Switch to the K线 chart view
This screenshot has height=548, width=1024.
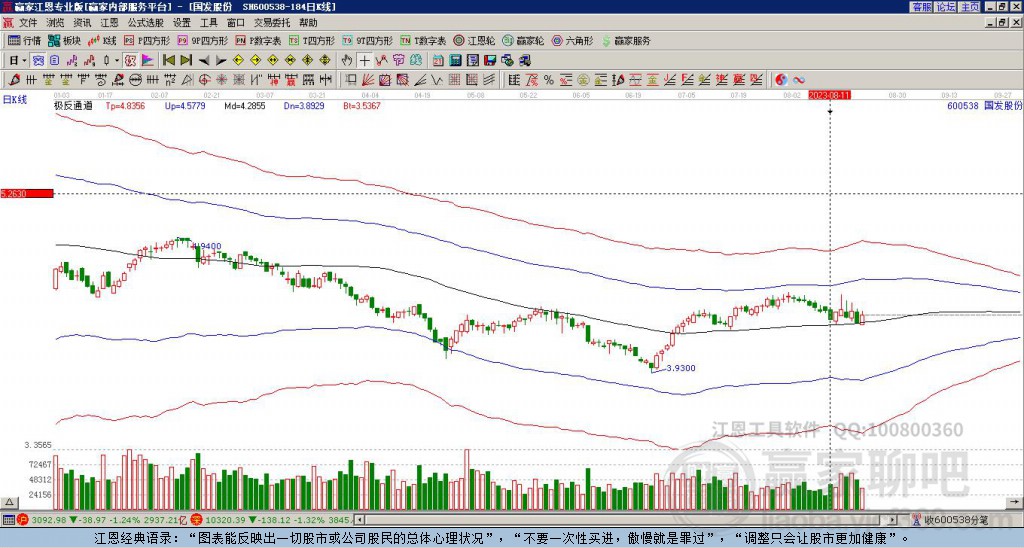point(101,40)
